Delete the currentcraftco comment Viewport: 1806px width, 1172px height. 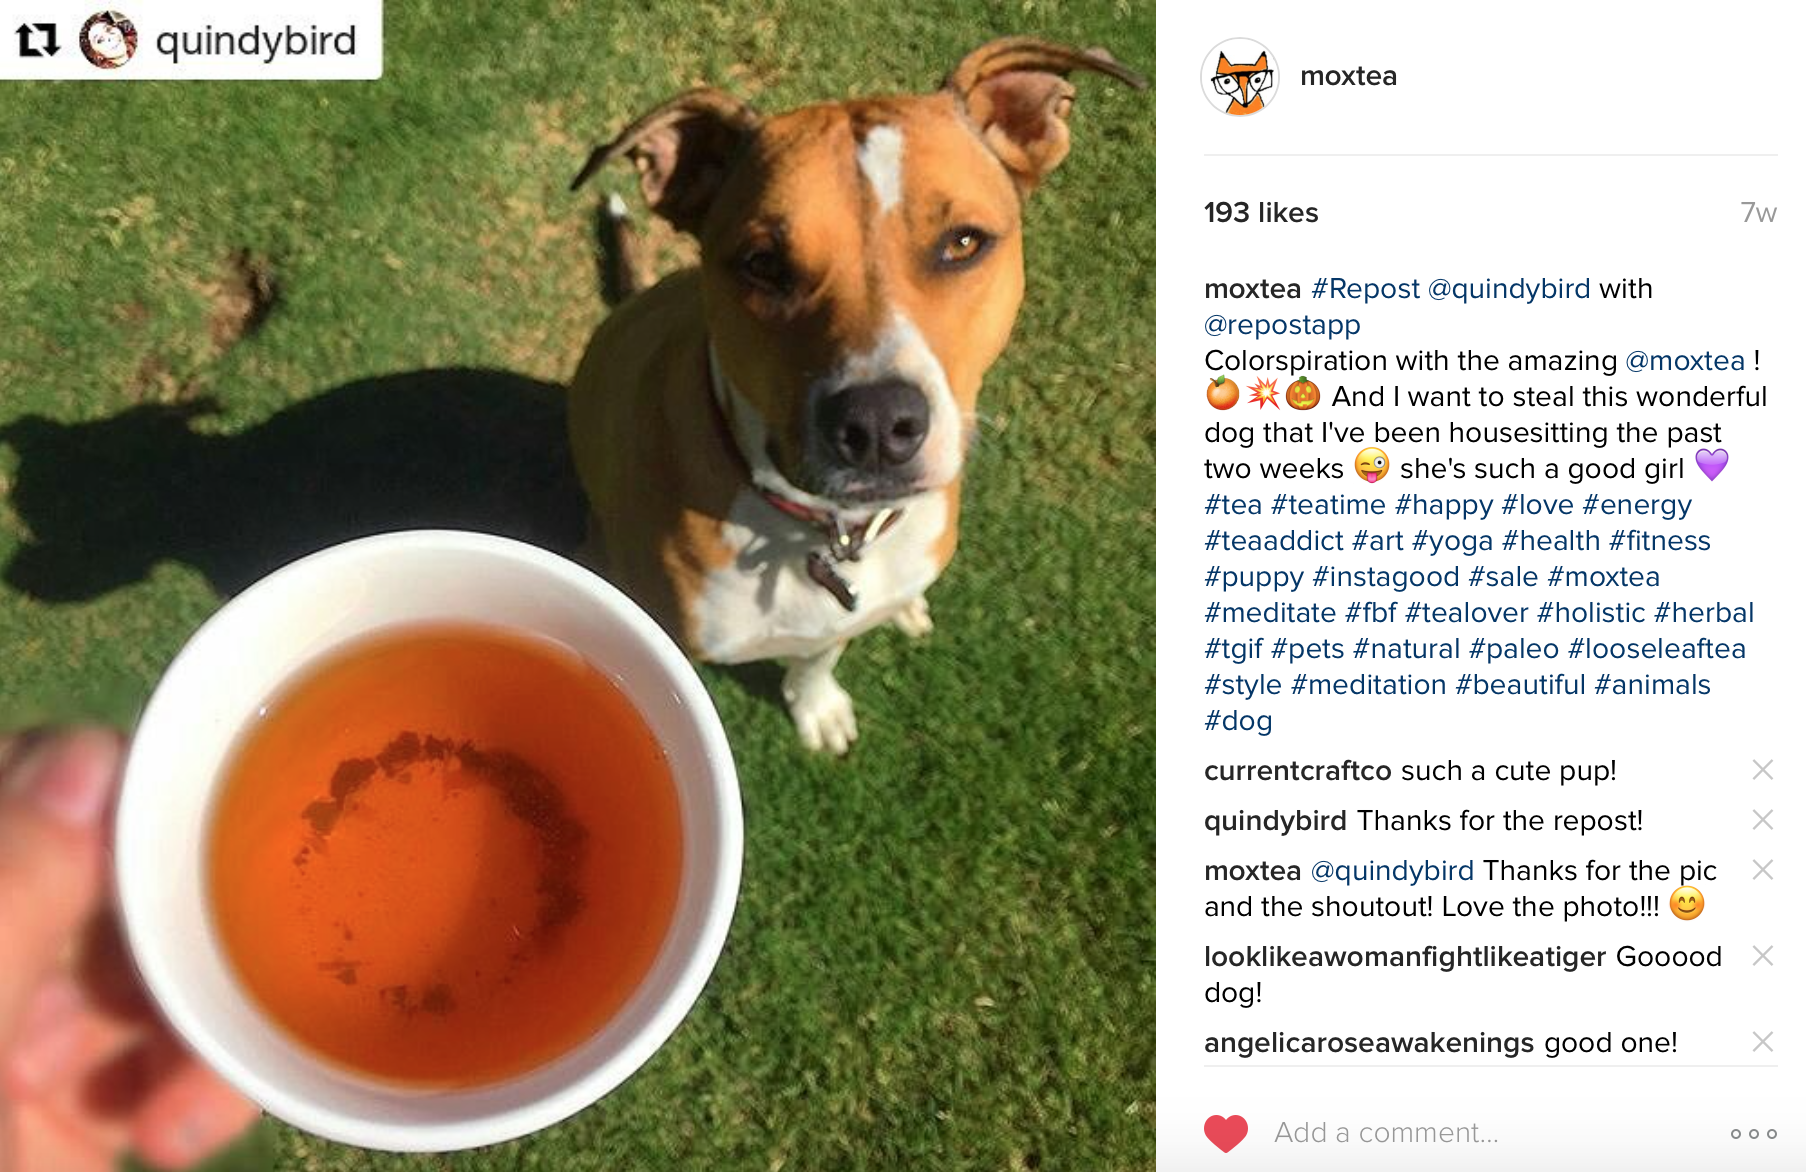tap(1762, 769)
